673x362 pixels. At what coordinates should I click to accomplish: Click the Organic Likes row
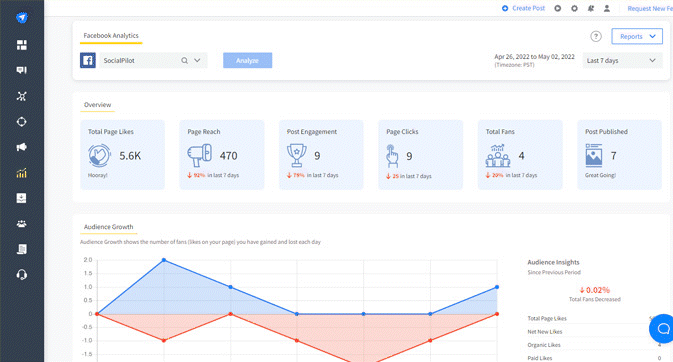coord(594,345)
